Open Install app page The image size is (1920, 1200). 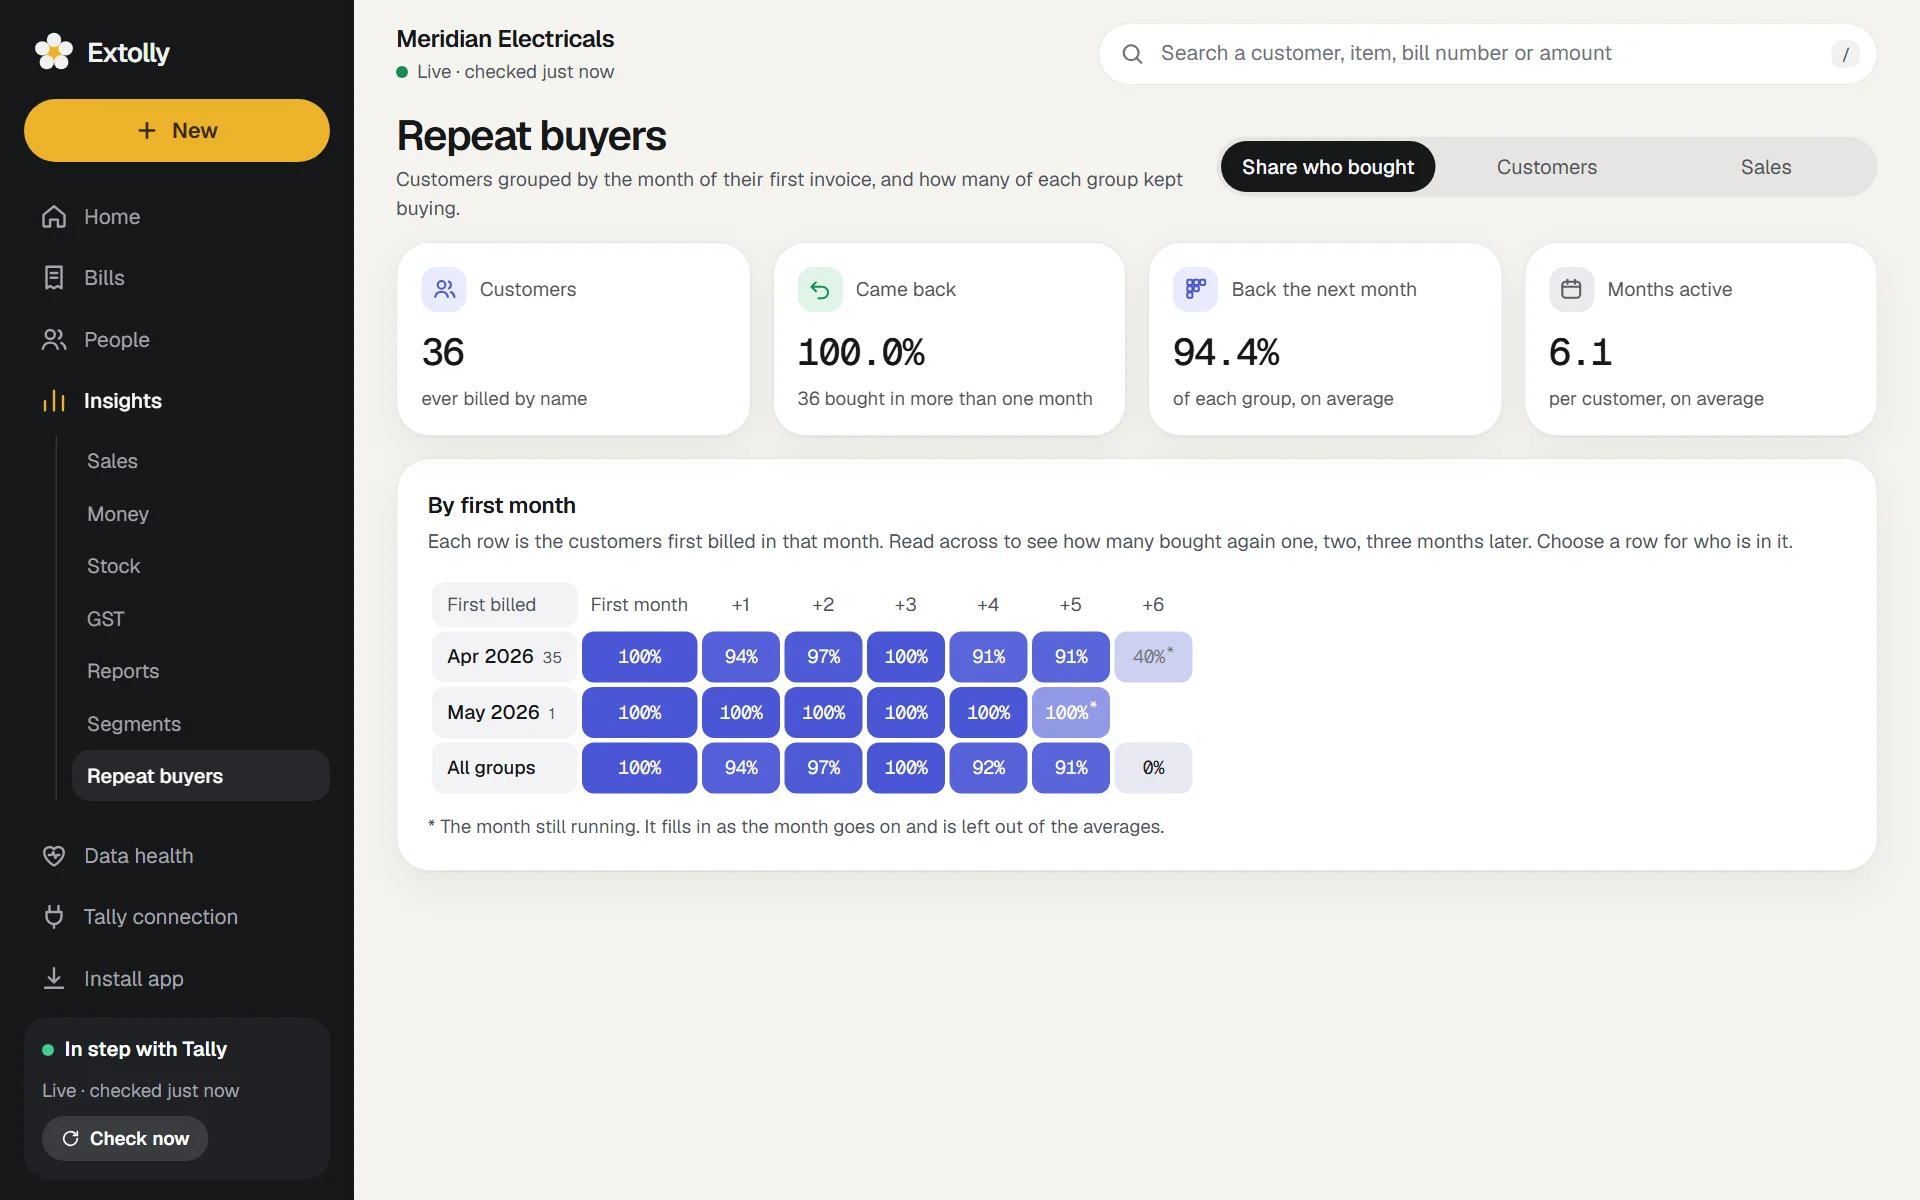point(177,979)
